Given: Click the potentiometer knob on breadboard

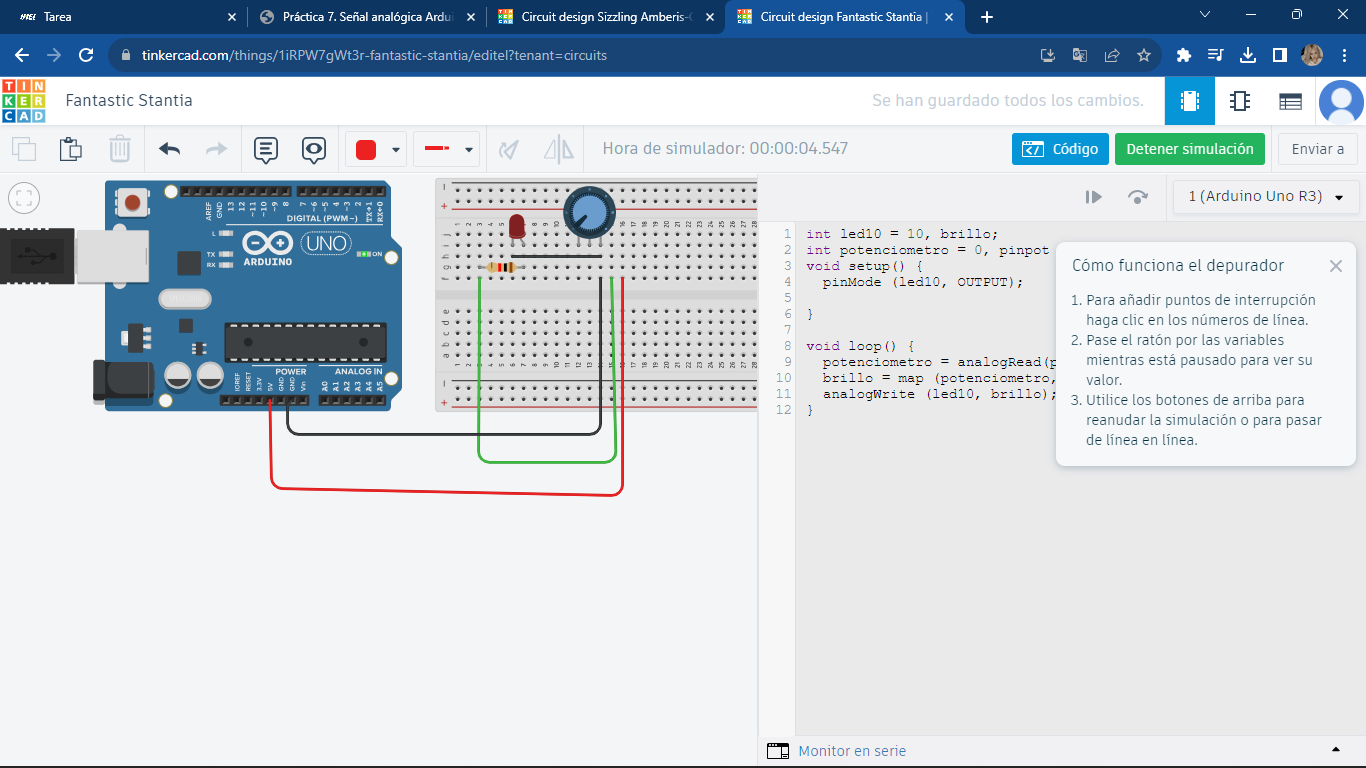Looking at the screenshot, I should click(x=589, y=211).
